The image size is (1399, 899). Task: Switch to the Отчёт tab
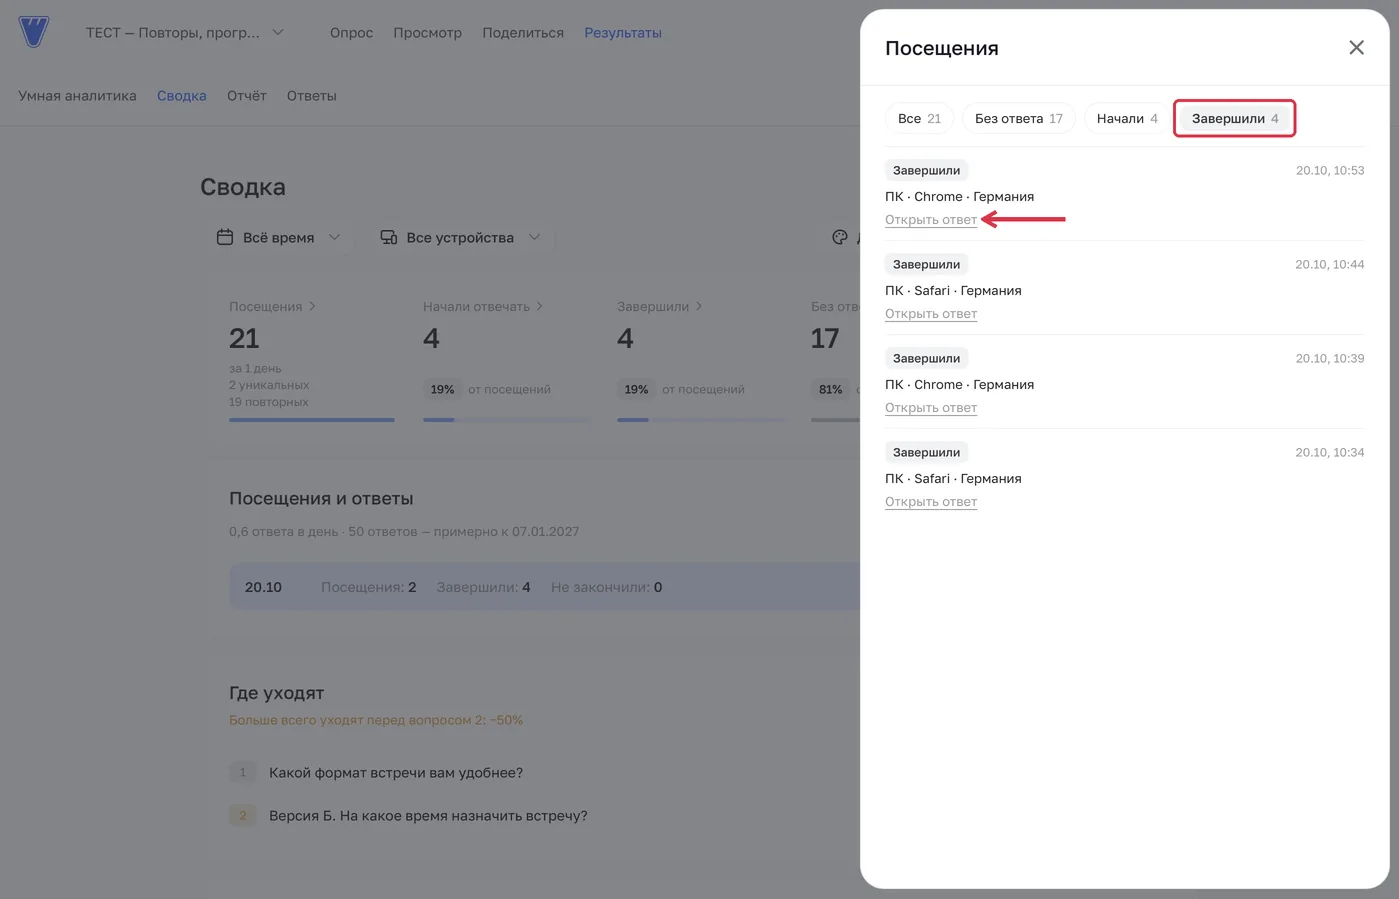click(x=247, y=96)
